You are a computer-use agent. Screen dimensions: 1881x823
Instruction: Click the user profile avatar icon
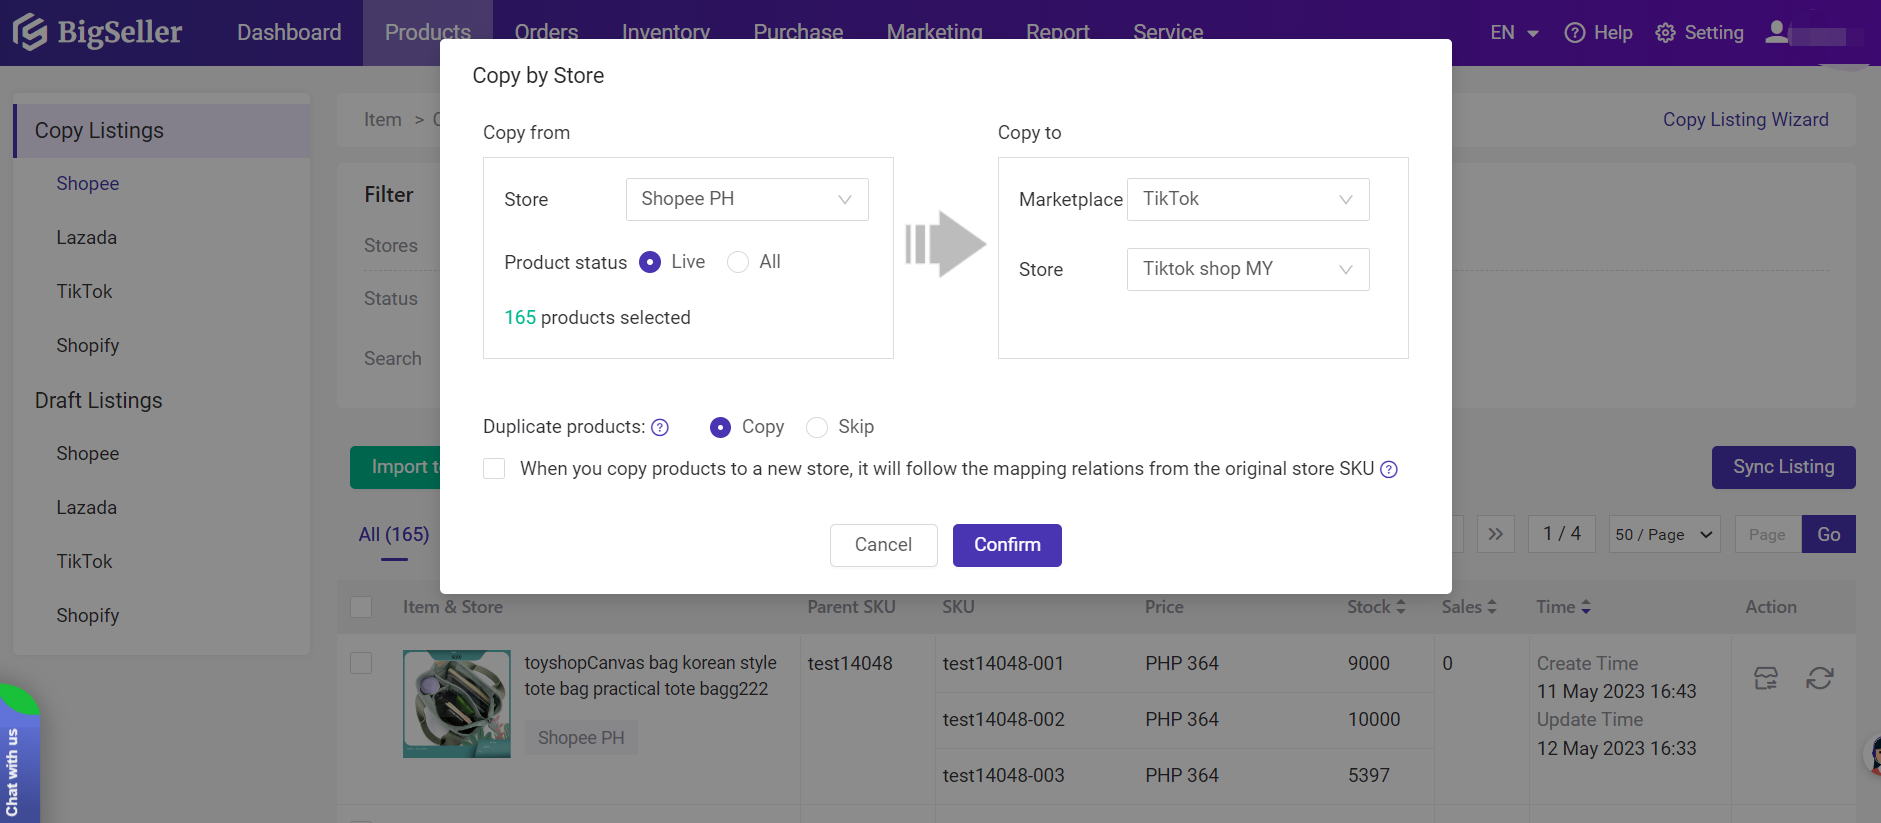coord(1777,32)
